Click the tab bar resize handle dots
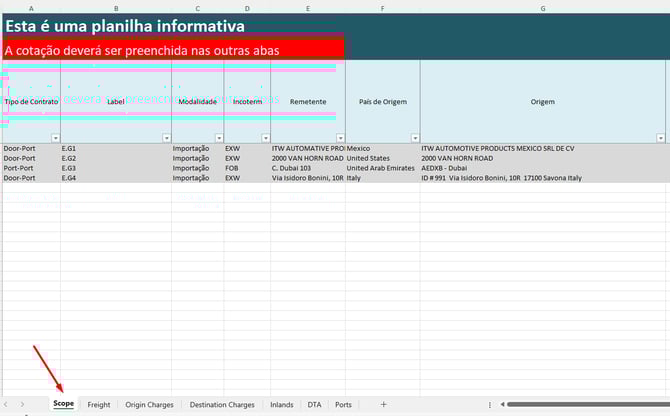Screen dimensions: 670x416 pyautogui.click(x=489, y=405)
